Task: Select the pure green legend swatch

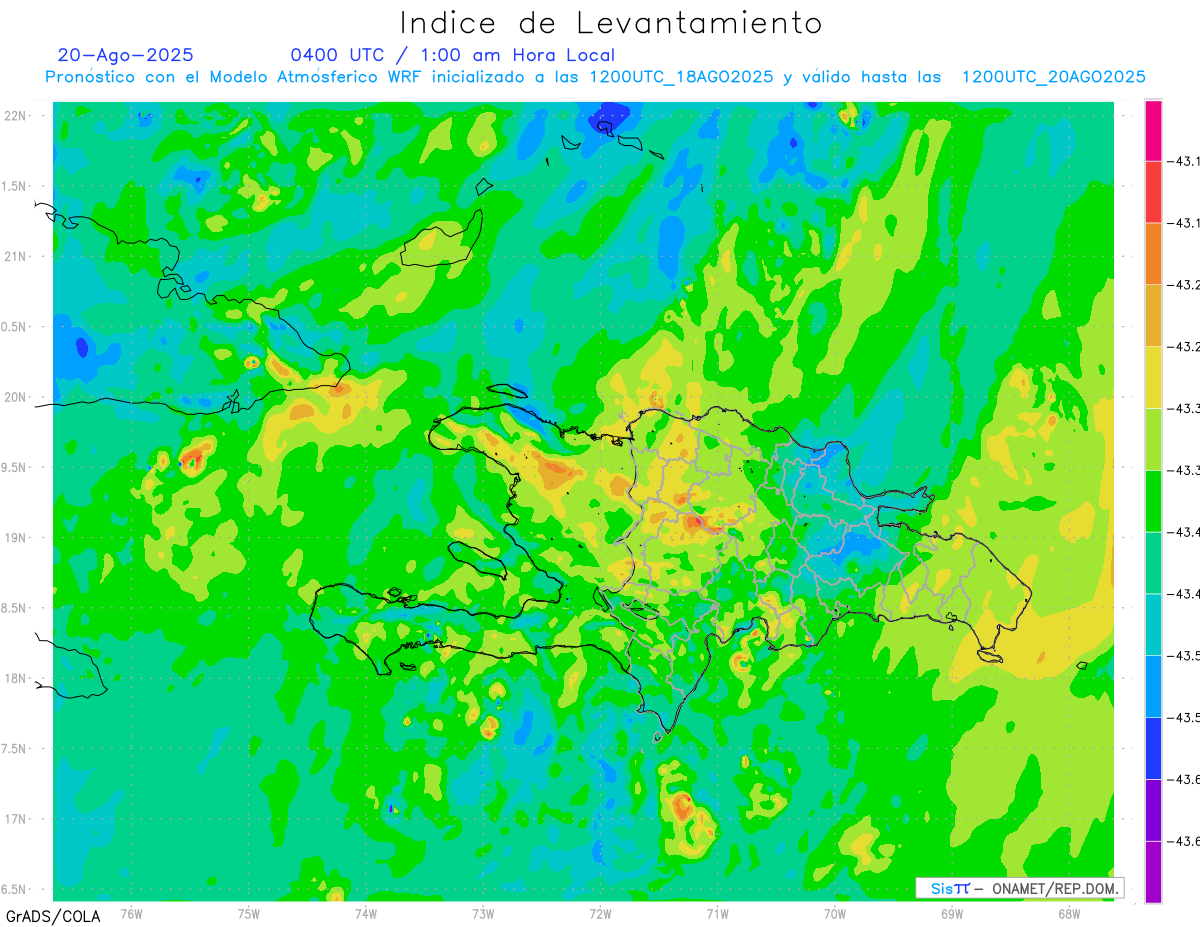Action: tap(1153, 501)
